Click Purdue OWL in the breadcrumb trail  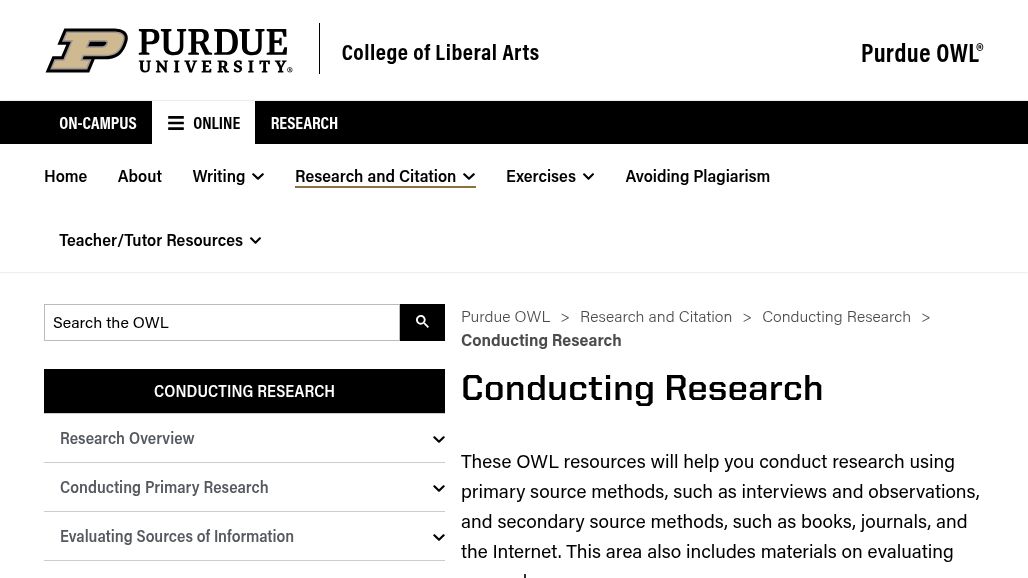coord(505,316)
